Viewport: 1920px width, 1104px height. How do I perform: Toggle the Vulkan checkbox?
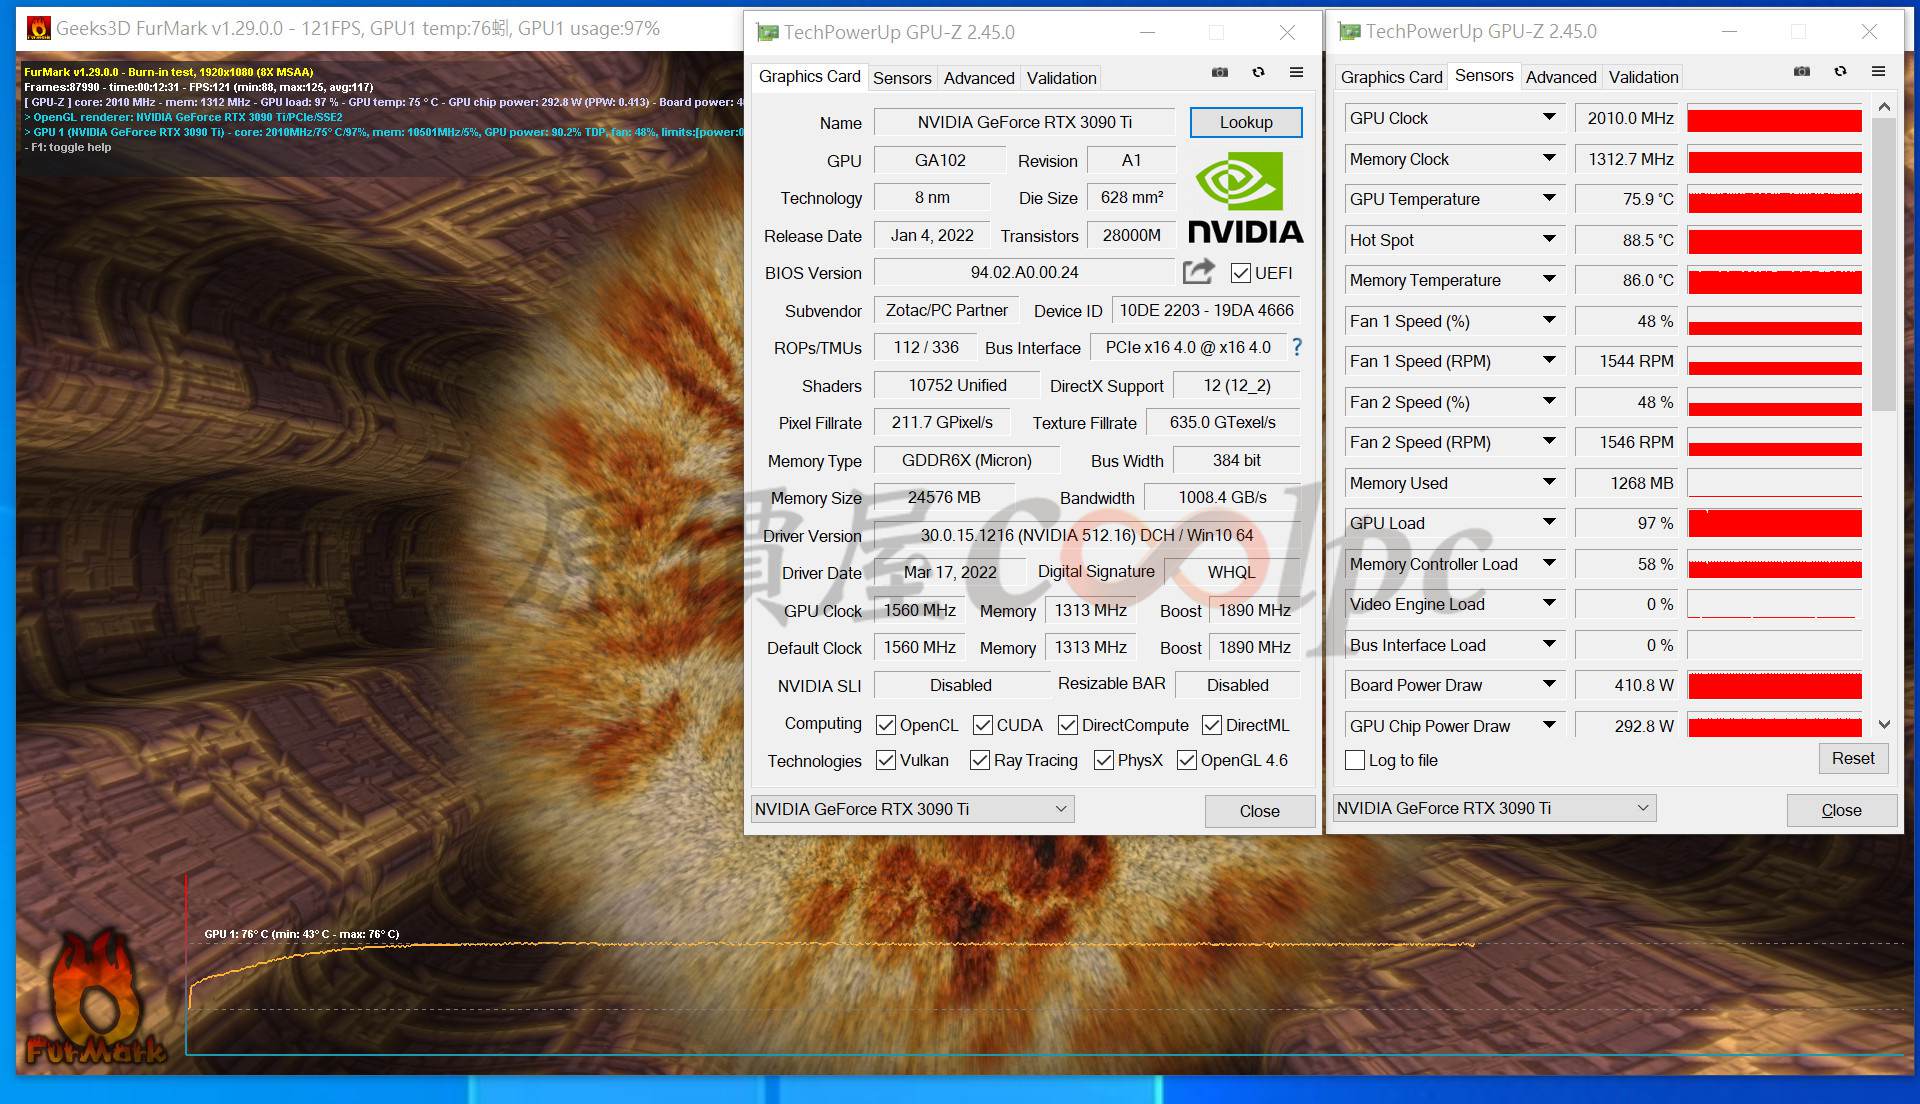(x=885, y=760)
